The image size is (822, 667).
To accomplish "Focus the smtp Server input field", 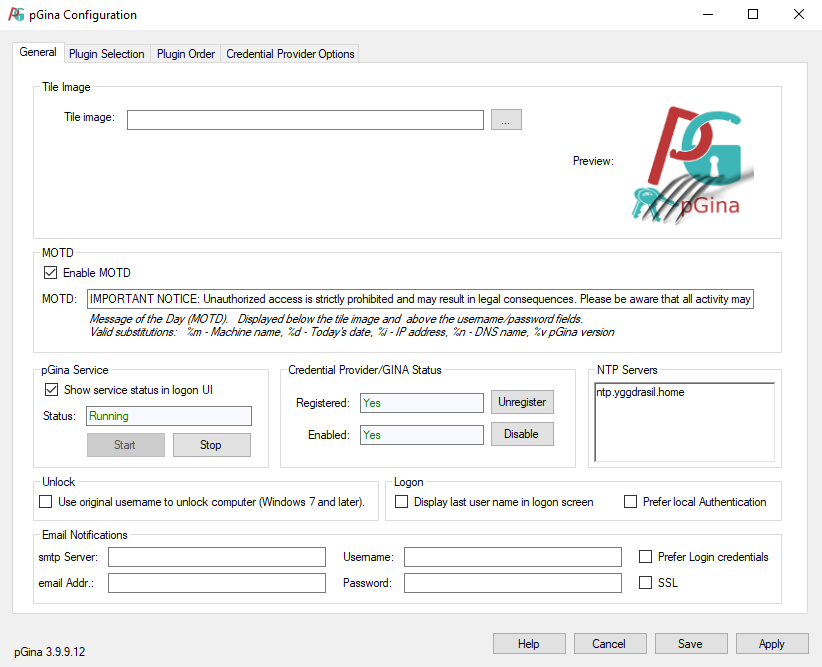I will [217, 557].
